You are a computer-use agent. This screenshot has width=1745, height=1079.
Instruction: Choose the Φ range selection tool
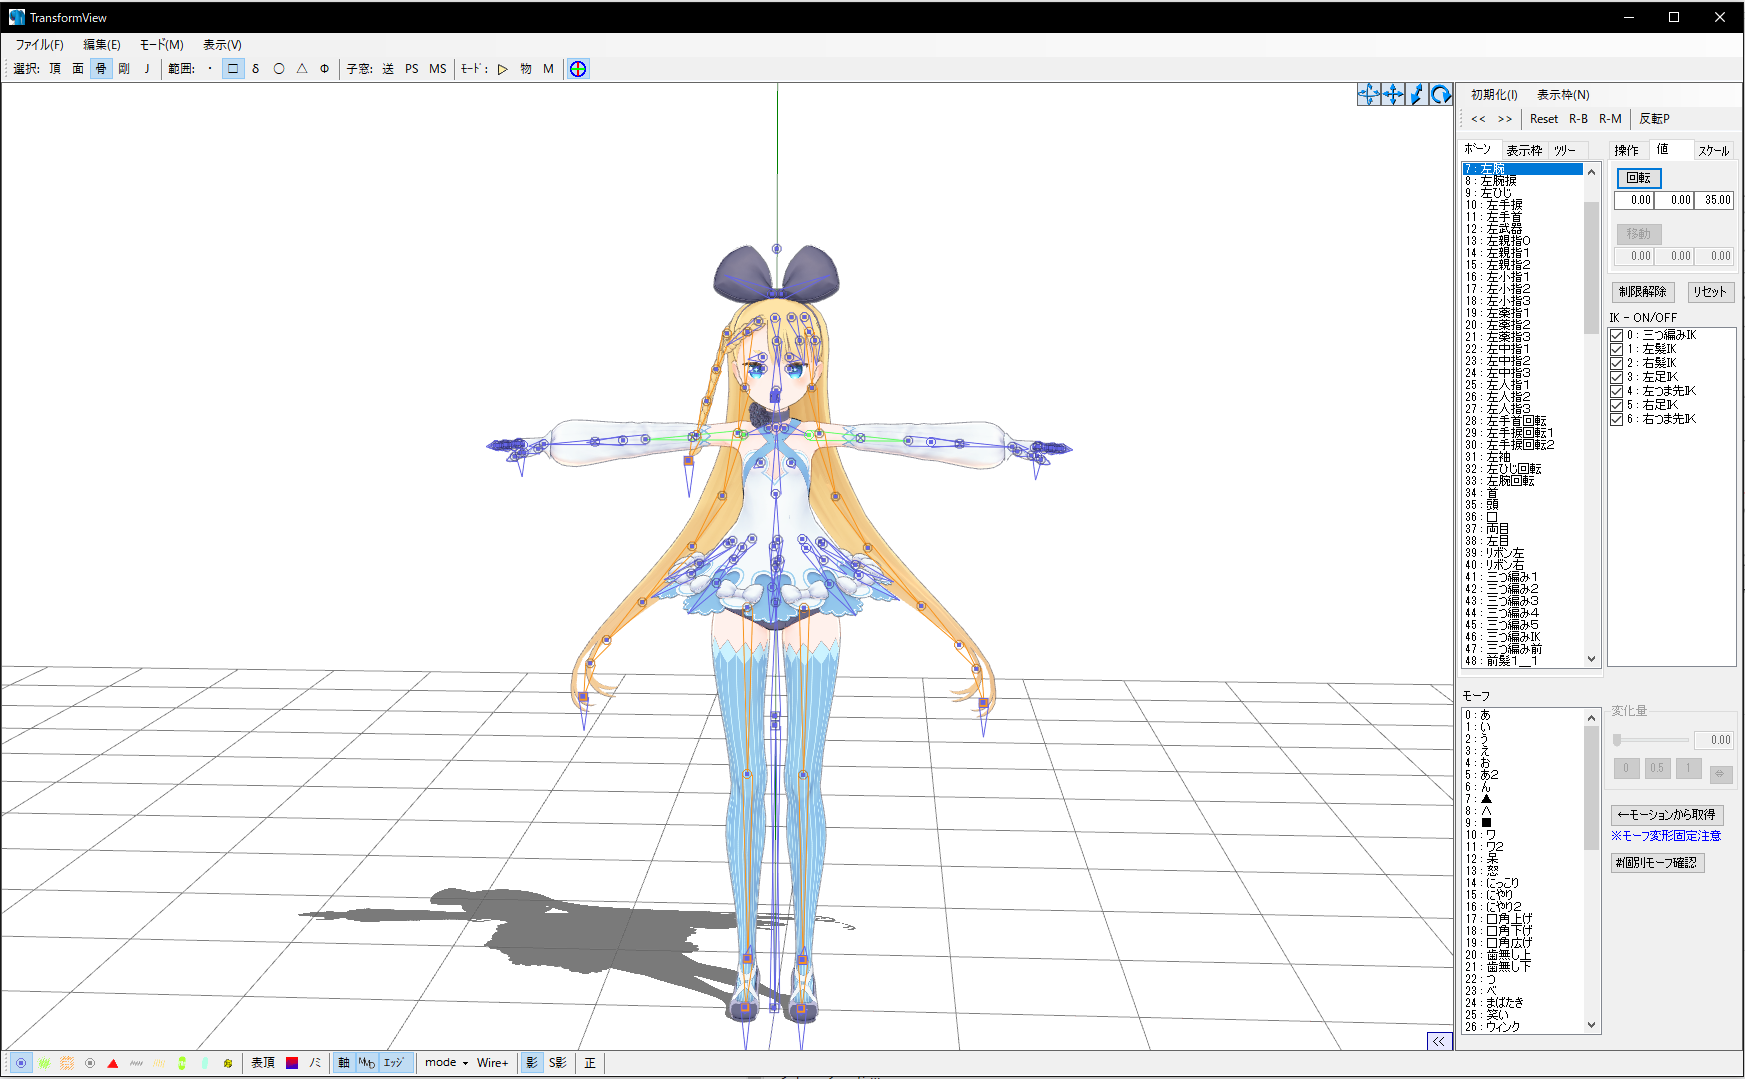tap(325, 69)
